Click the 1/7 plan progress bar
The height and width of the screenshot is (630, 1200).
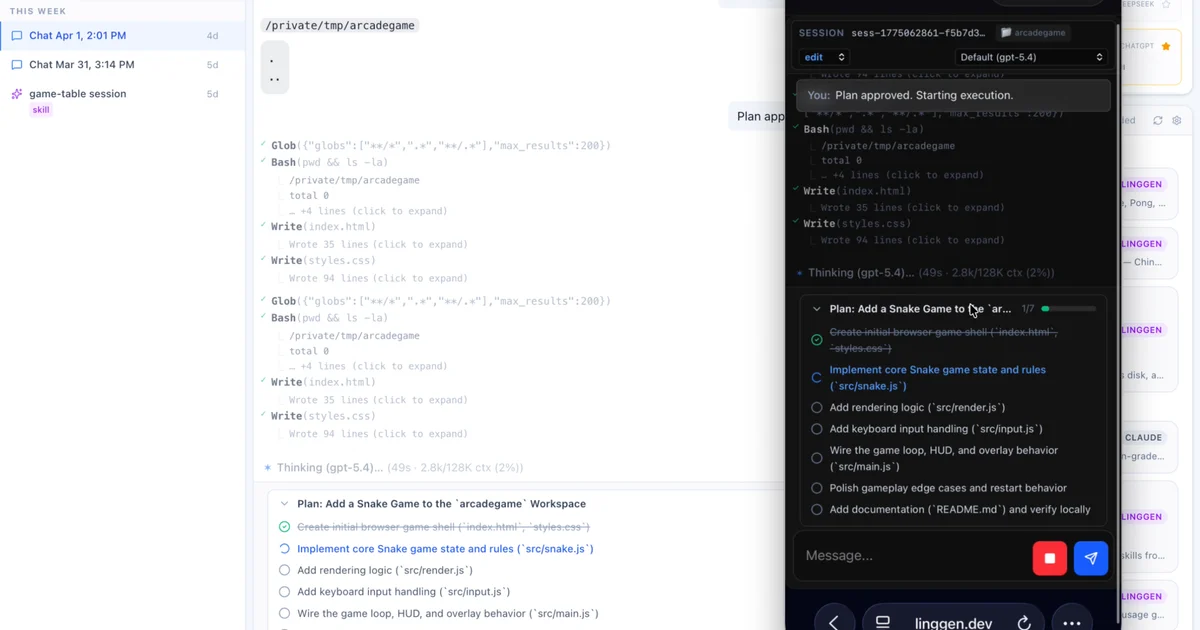click(1069, 309)
